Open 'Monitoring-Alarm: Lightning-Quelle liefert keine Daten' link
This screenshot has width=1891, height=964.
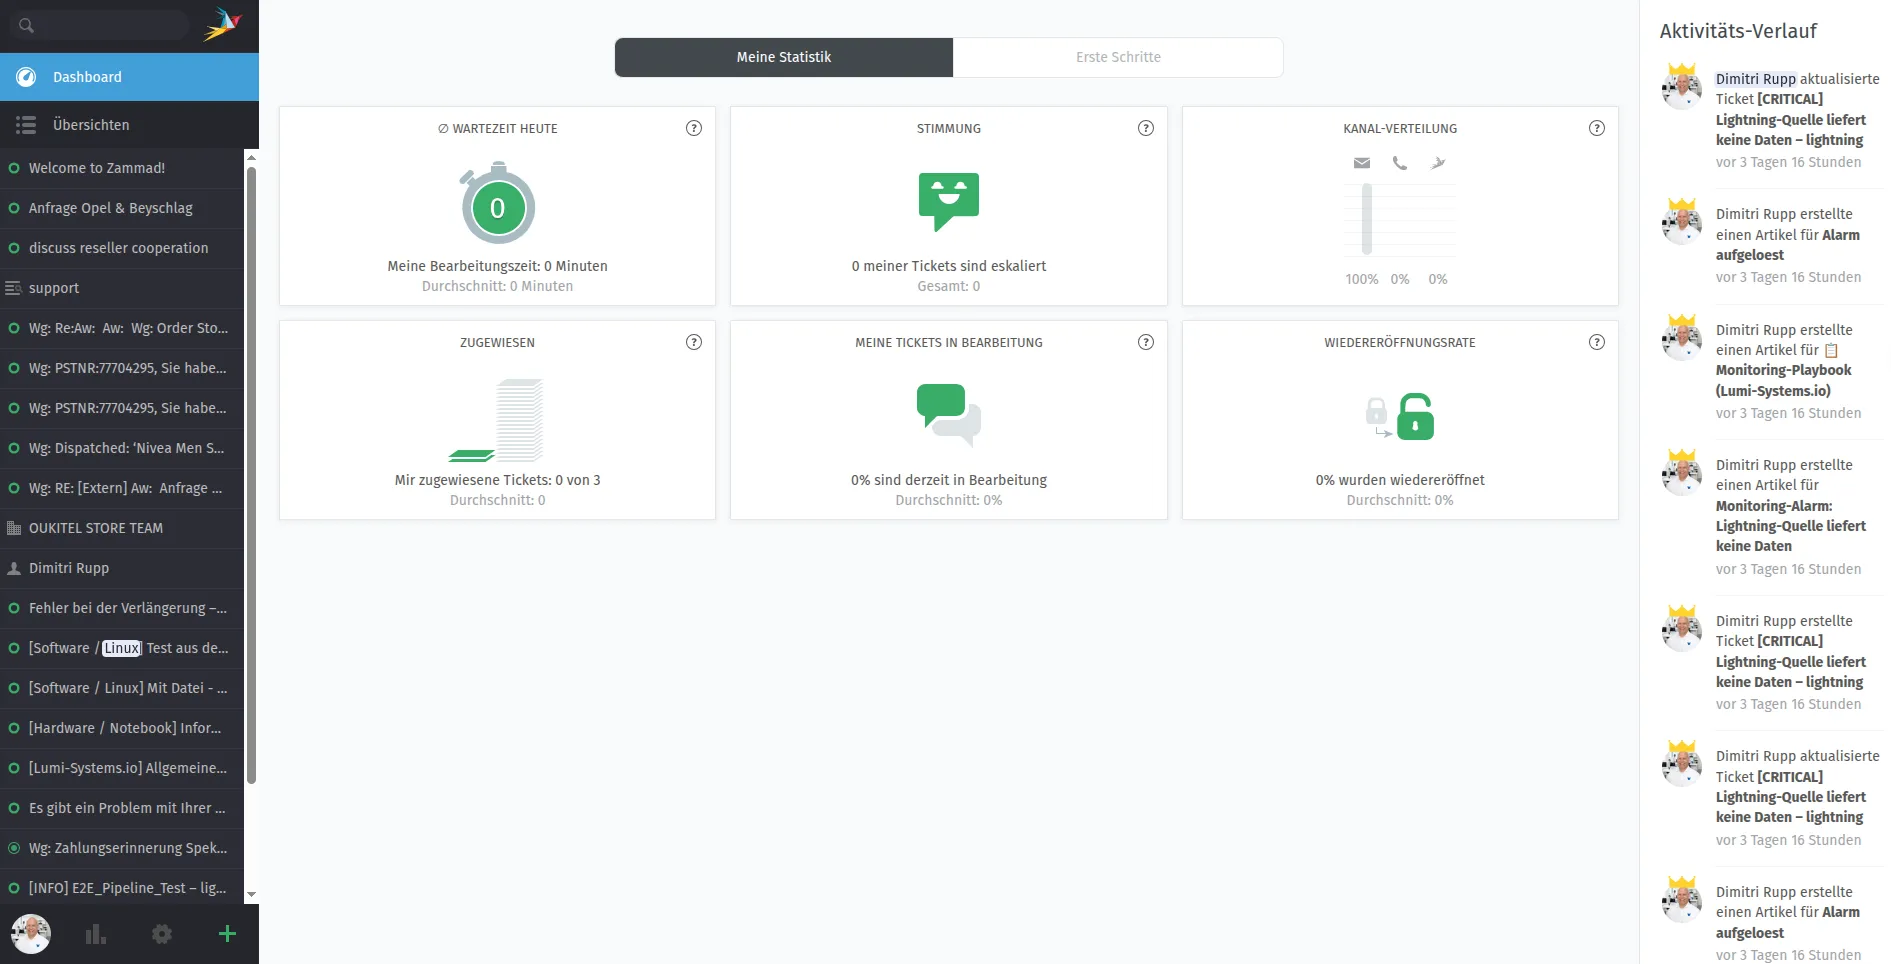[1790, 526]
